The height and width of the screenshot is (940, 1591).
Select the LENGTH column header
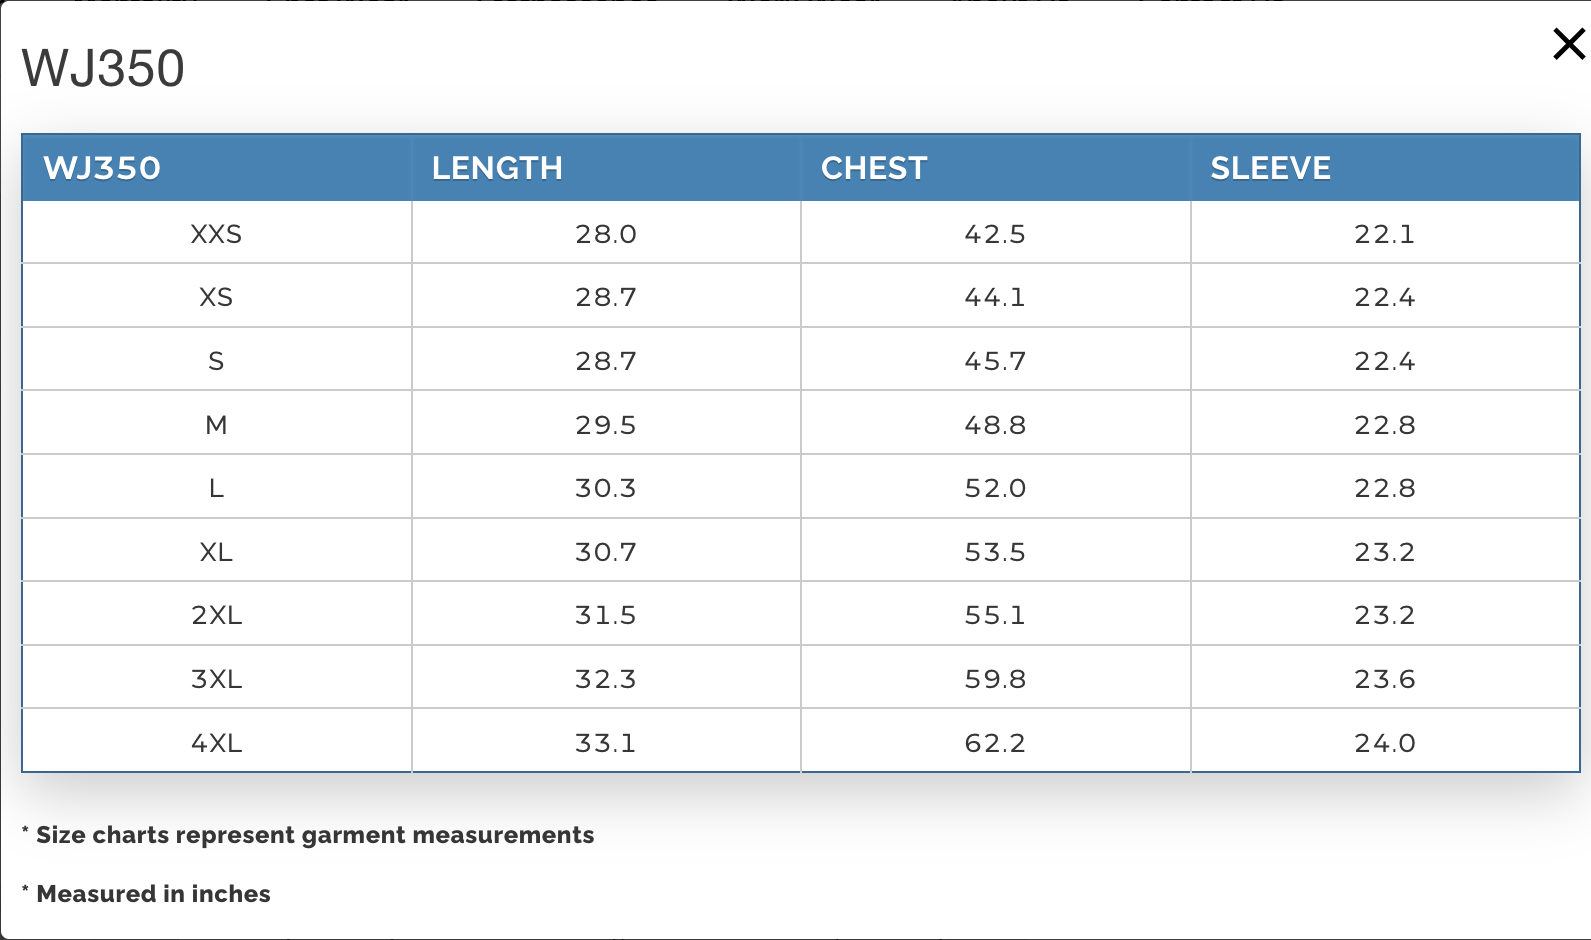[x=496, y=168]
